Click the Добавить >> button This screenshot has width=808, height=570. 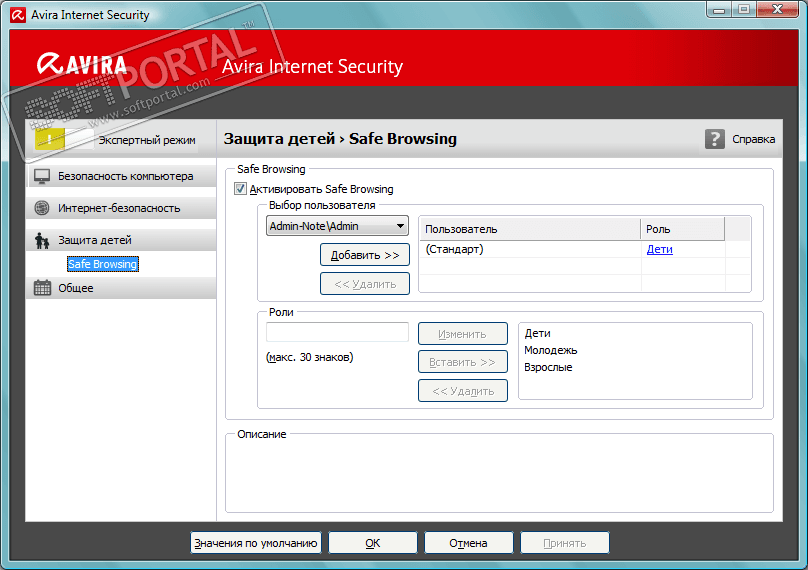pyautogui.click(x=365, y=255)
